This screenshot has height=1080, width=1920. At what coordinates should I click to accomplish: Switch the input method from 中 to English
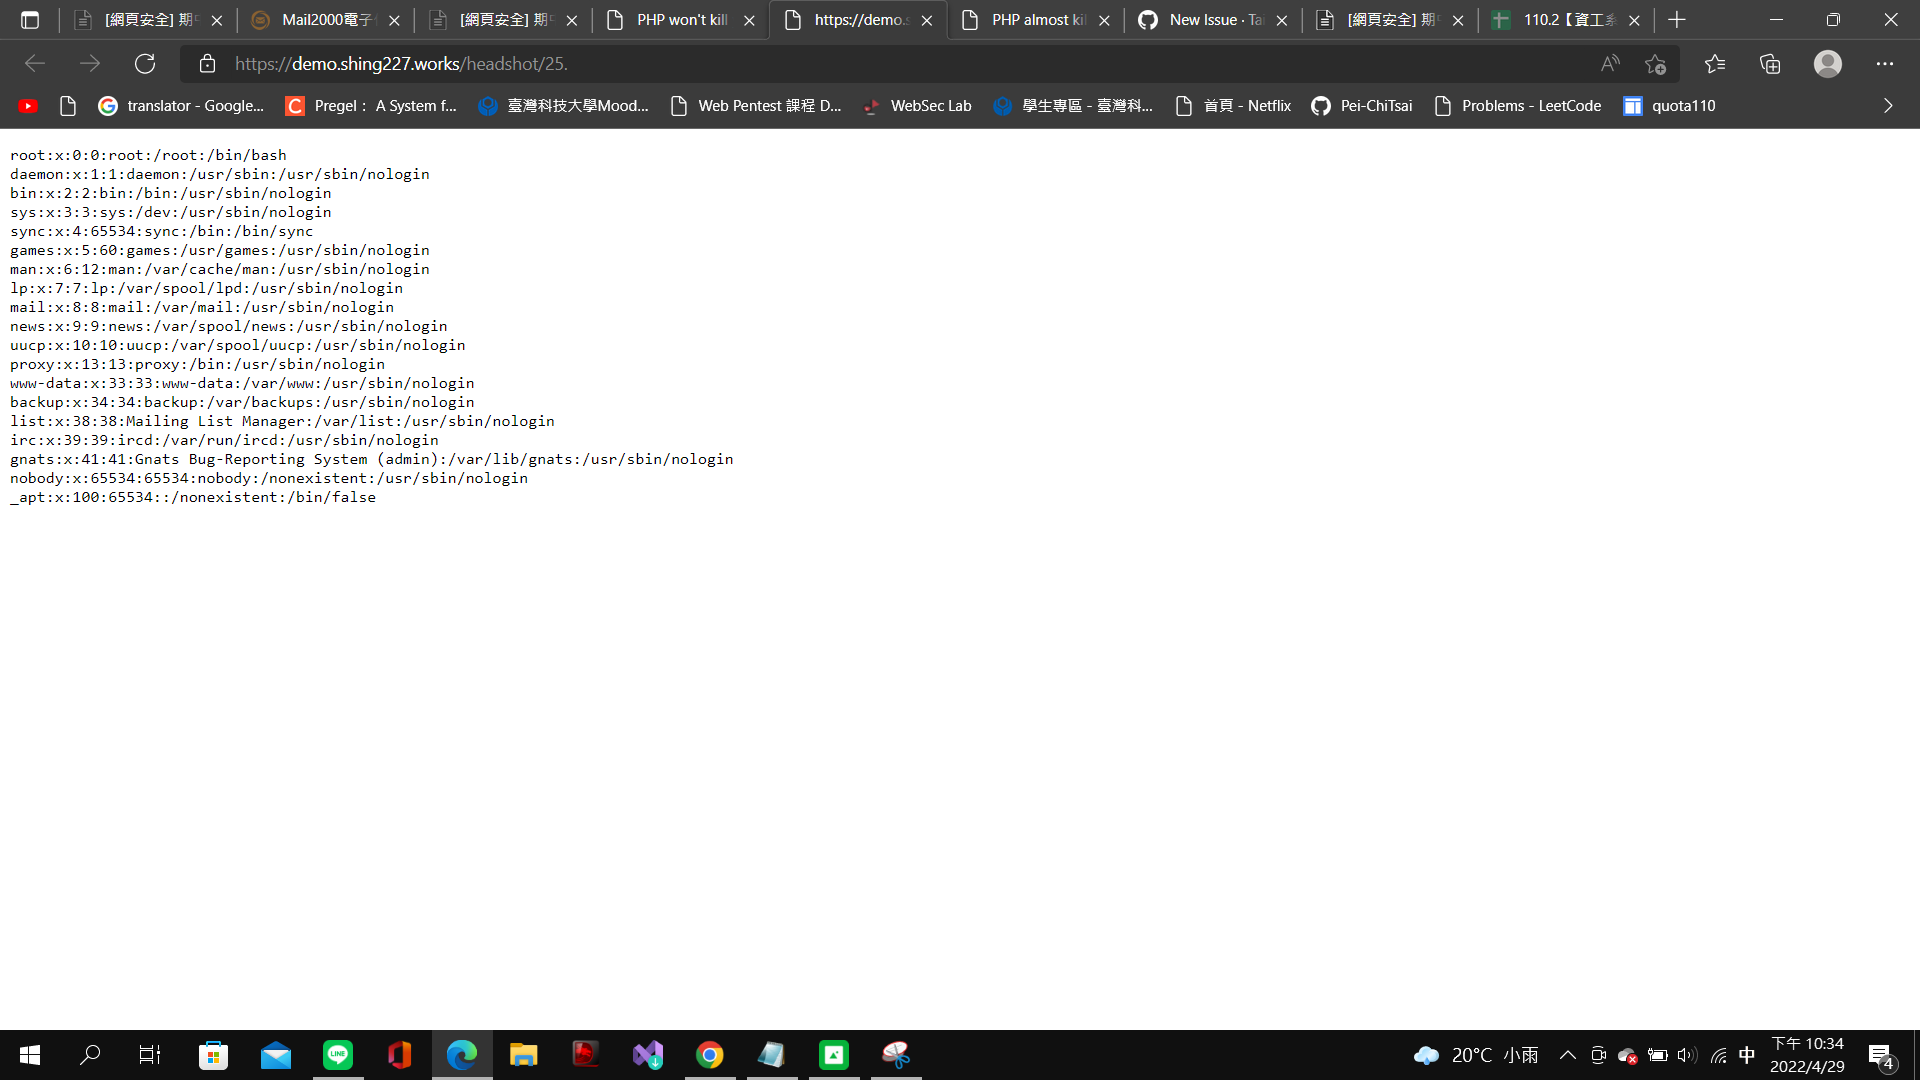coord(1746,1054)
